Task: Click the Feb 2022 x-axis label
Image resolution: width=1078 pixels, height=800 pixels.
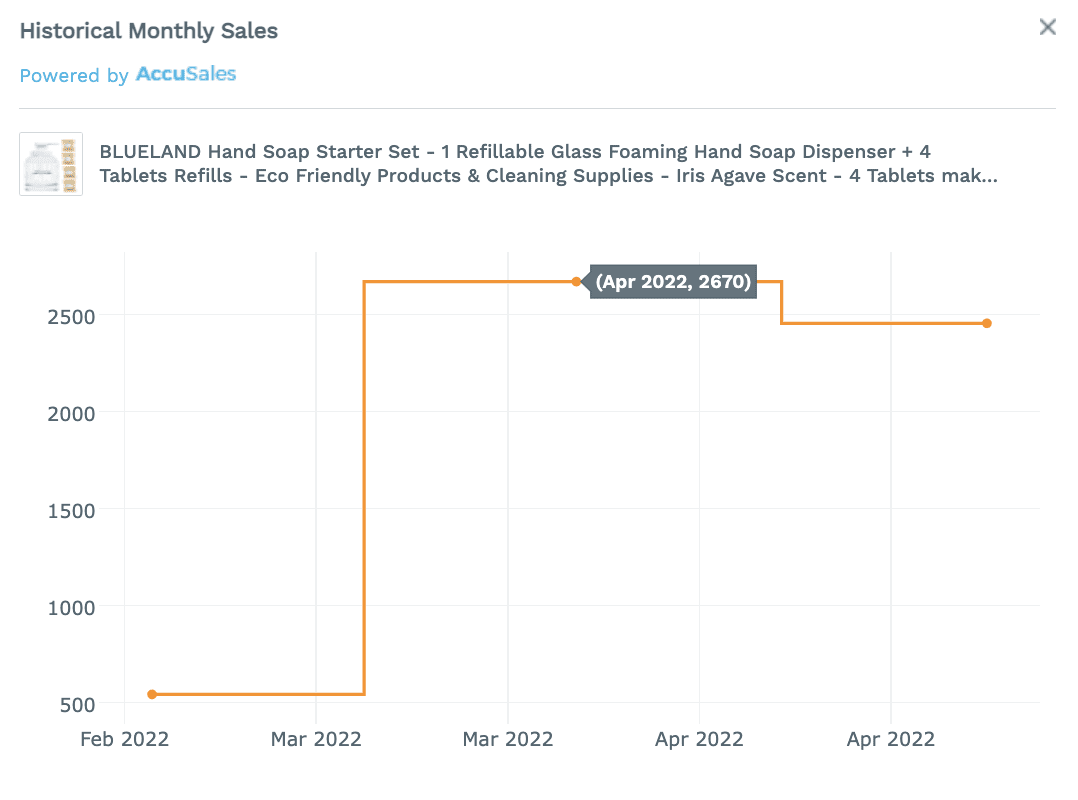Action: click(x=125, y=740)
